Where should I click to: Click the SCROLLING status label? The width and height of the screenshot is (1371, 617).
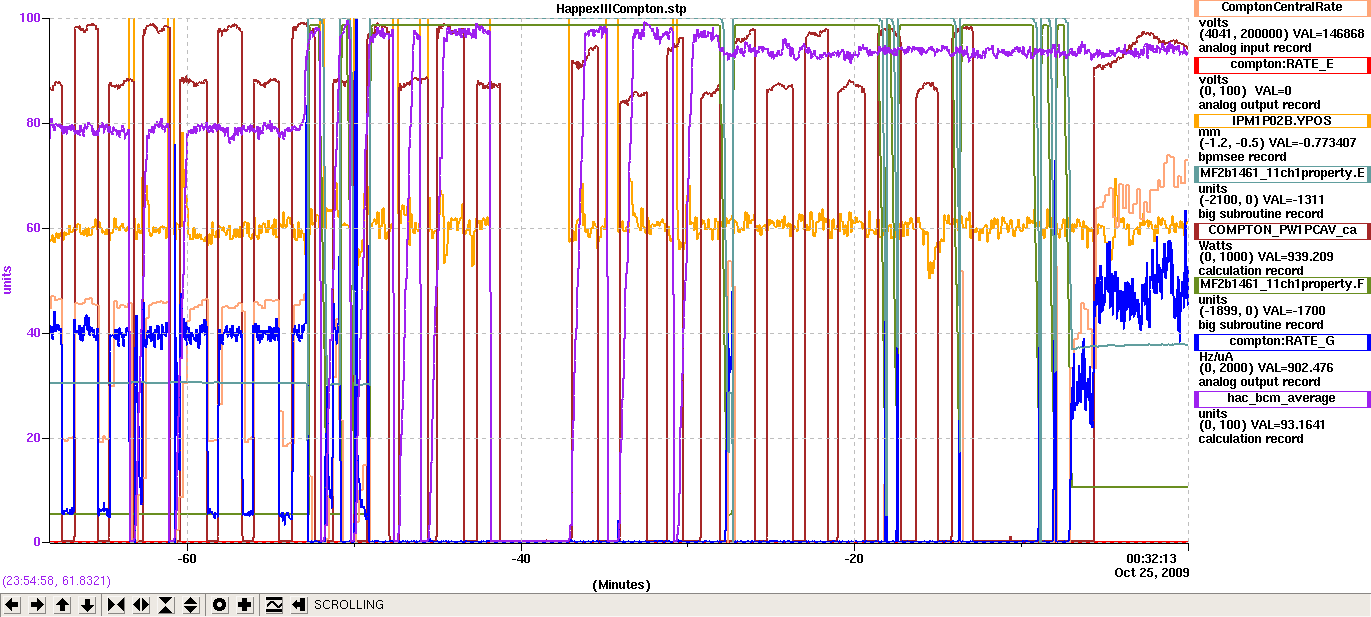tap(349, 605)
